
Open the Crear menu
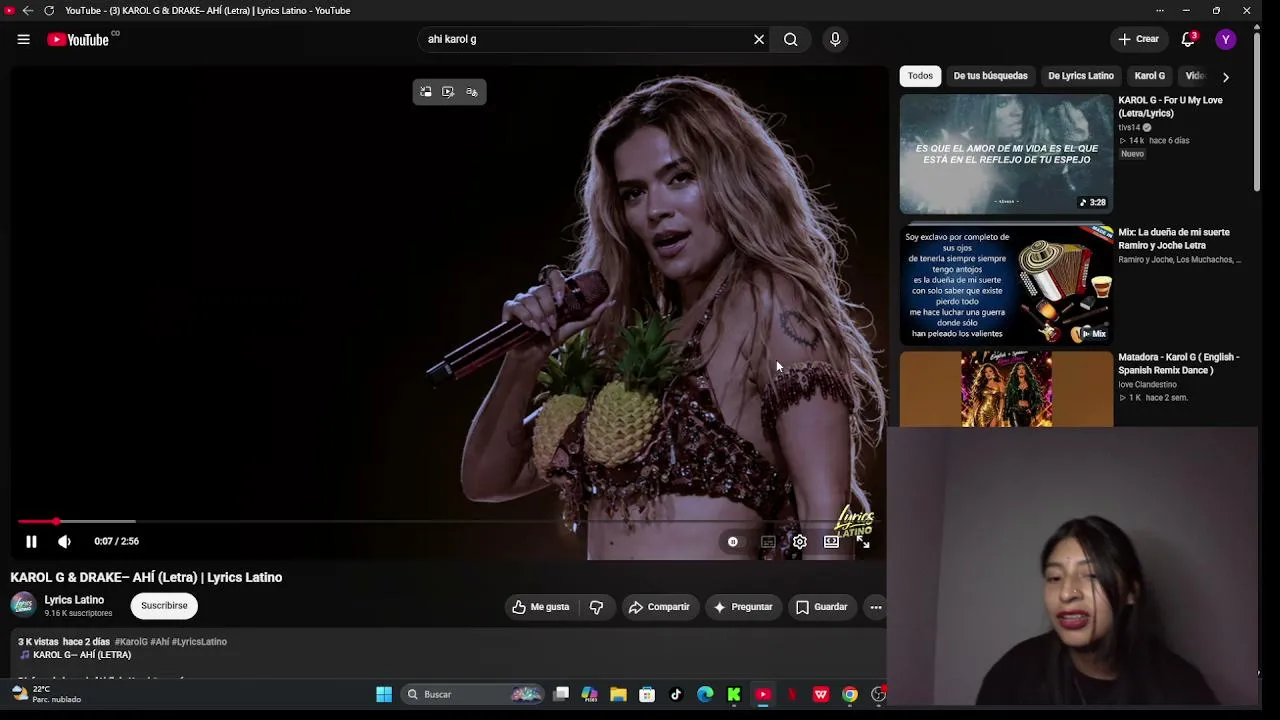coord(1139,39)
